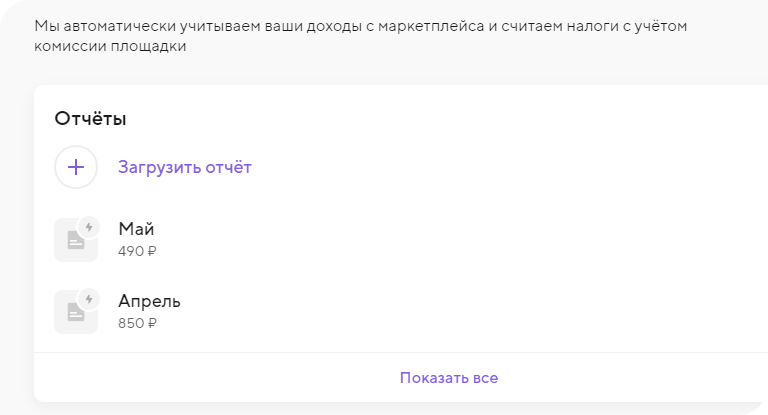
Task: Click the 850 ₽ amount under Апрель
Action: coord(137,323)
